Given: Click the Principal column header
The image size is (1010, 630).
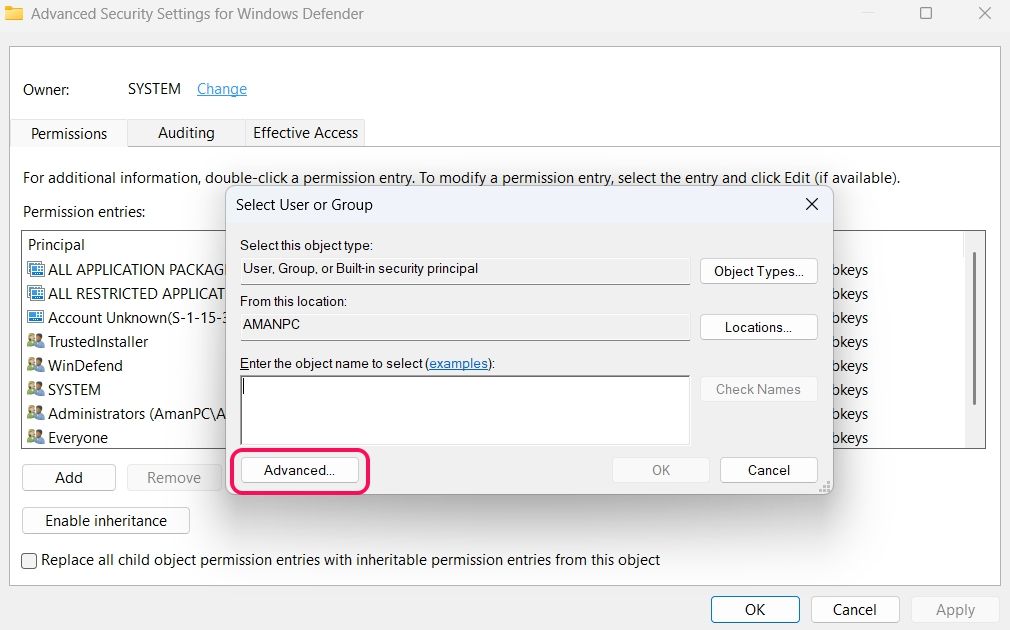Looking at the screenshot, I should pyautogui.click(x=56, y=244).
